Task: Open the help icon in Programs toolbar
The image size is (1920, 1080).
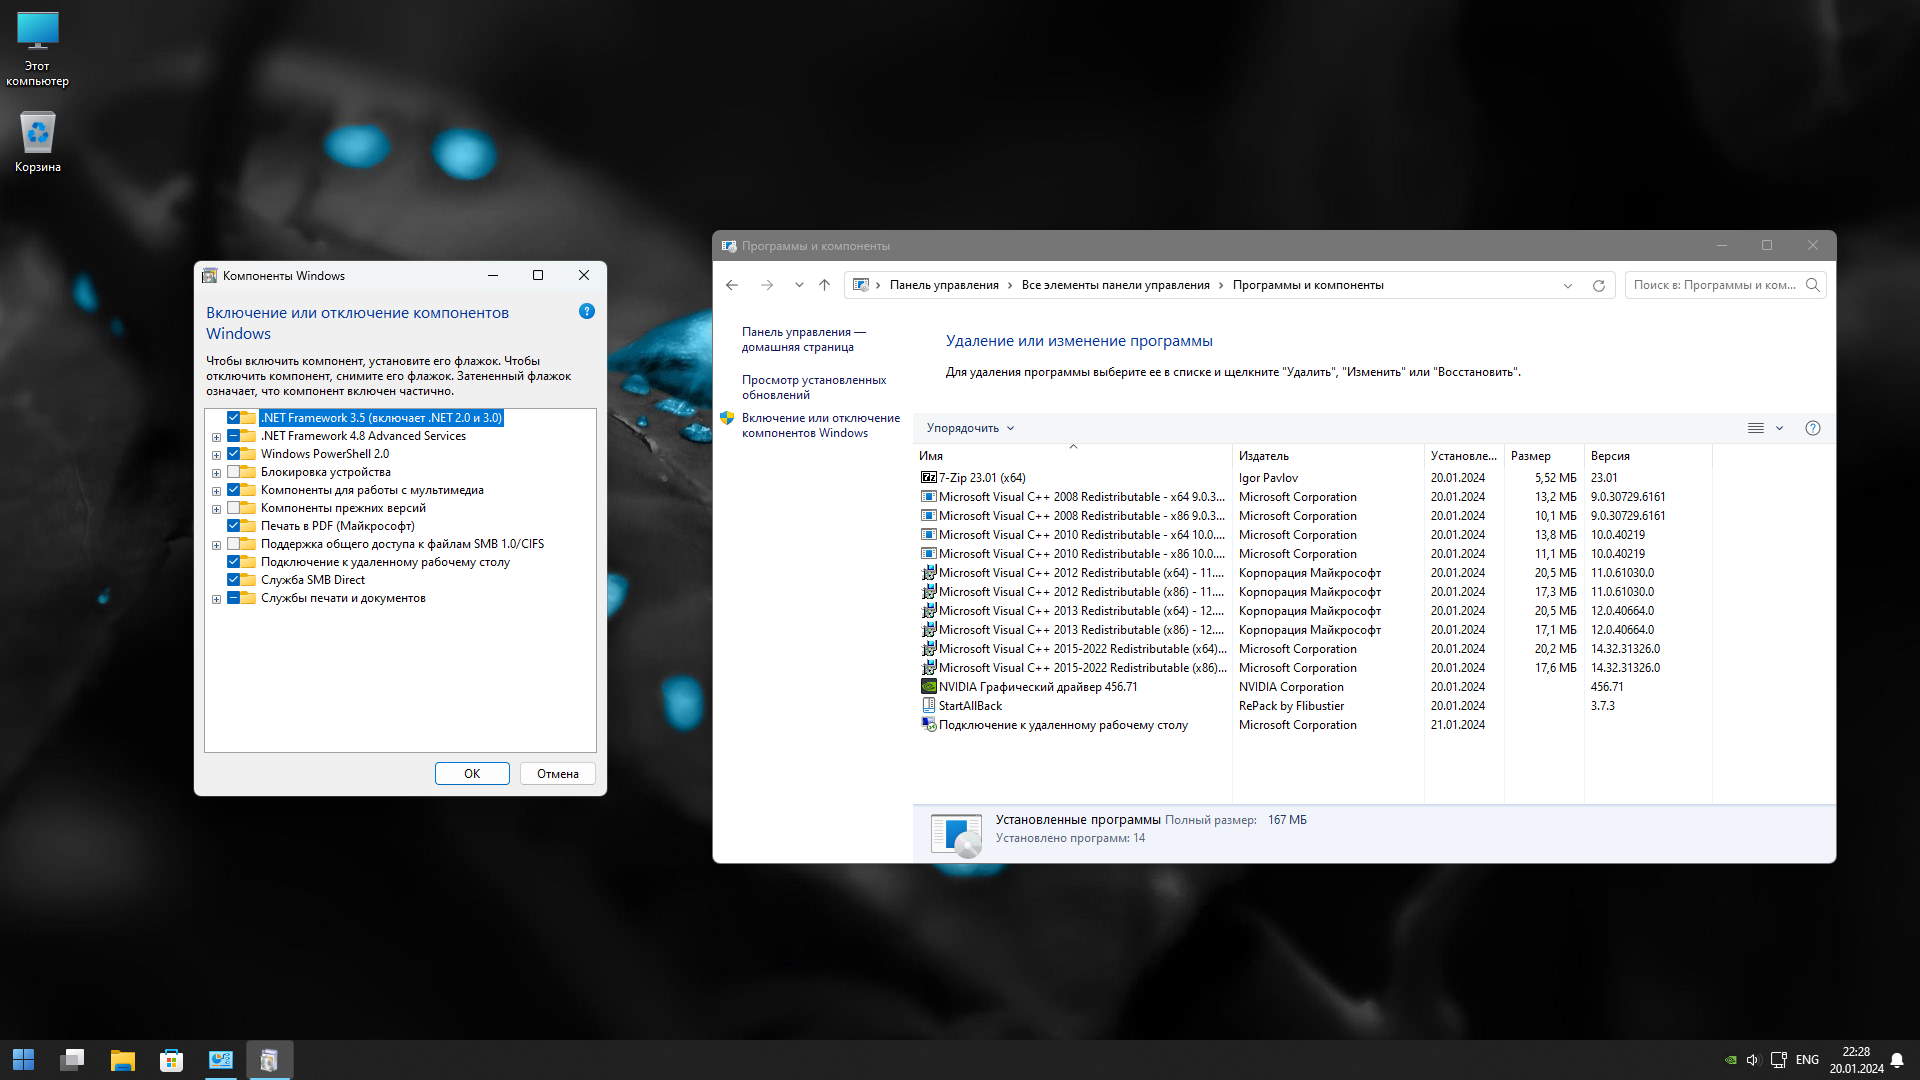Action: point(1812,428)
